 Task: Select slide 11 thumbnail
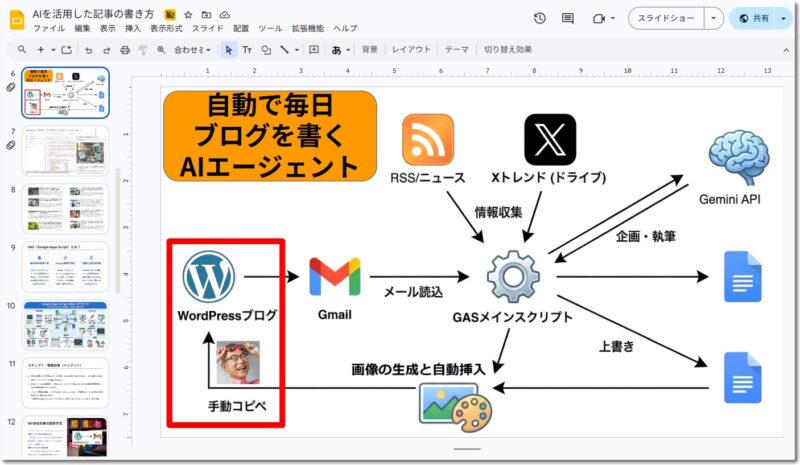coord(65,383)
